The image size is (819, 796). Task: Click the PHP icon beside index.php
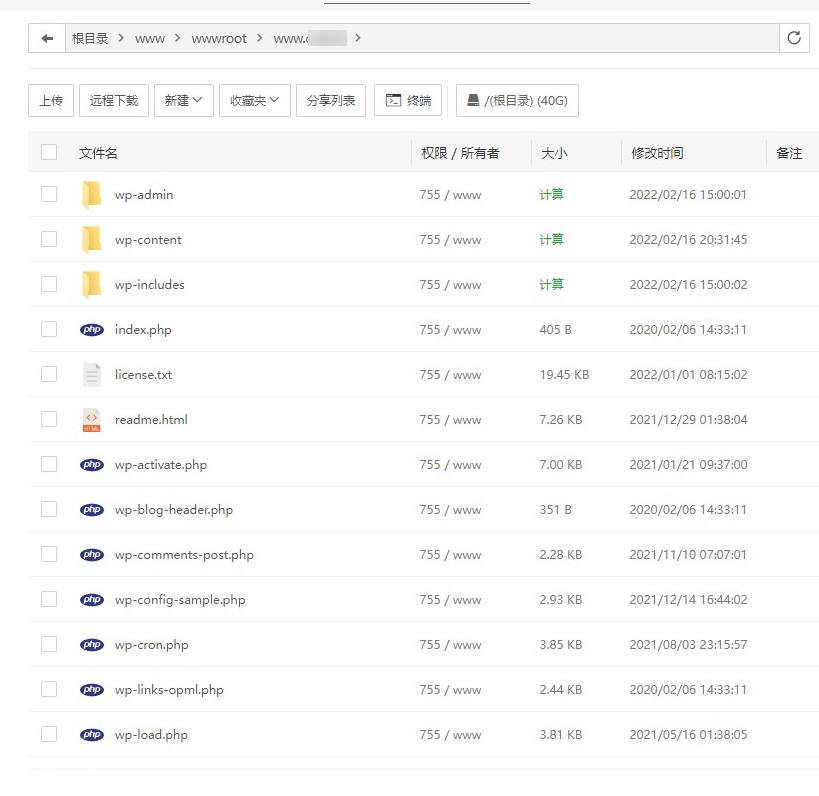pyautogui.click(x=92, y=329)
